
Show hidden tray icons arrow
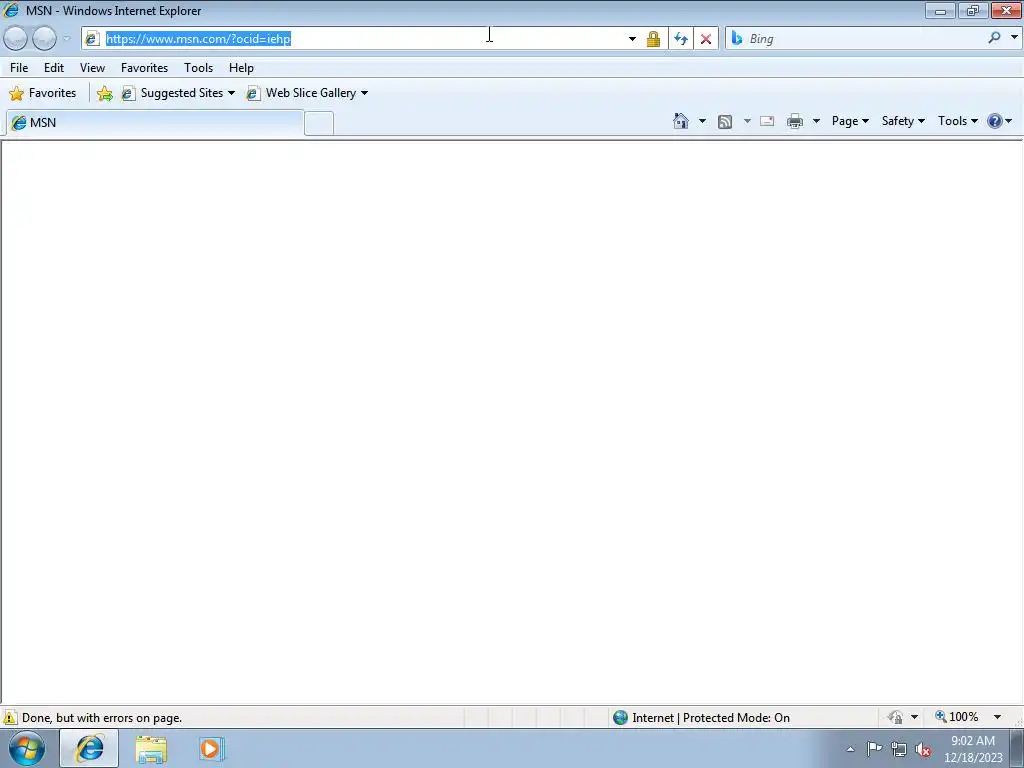click(850, 749)
